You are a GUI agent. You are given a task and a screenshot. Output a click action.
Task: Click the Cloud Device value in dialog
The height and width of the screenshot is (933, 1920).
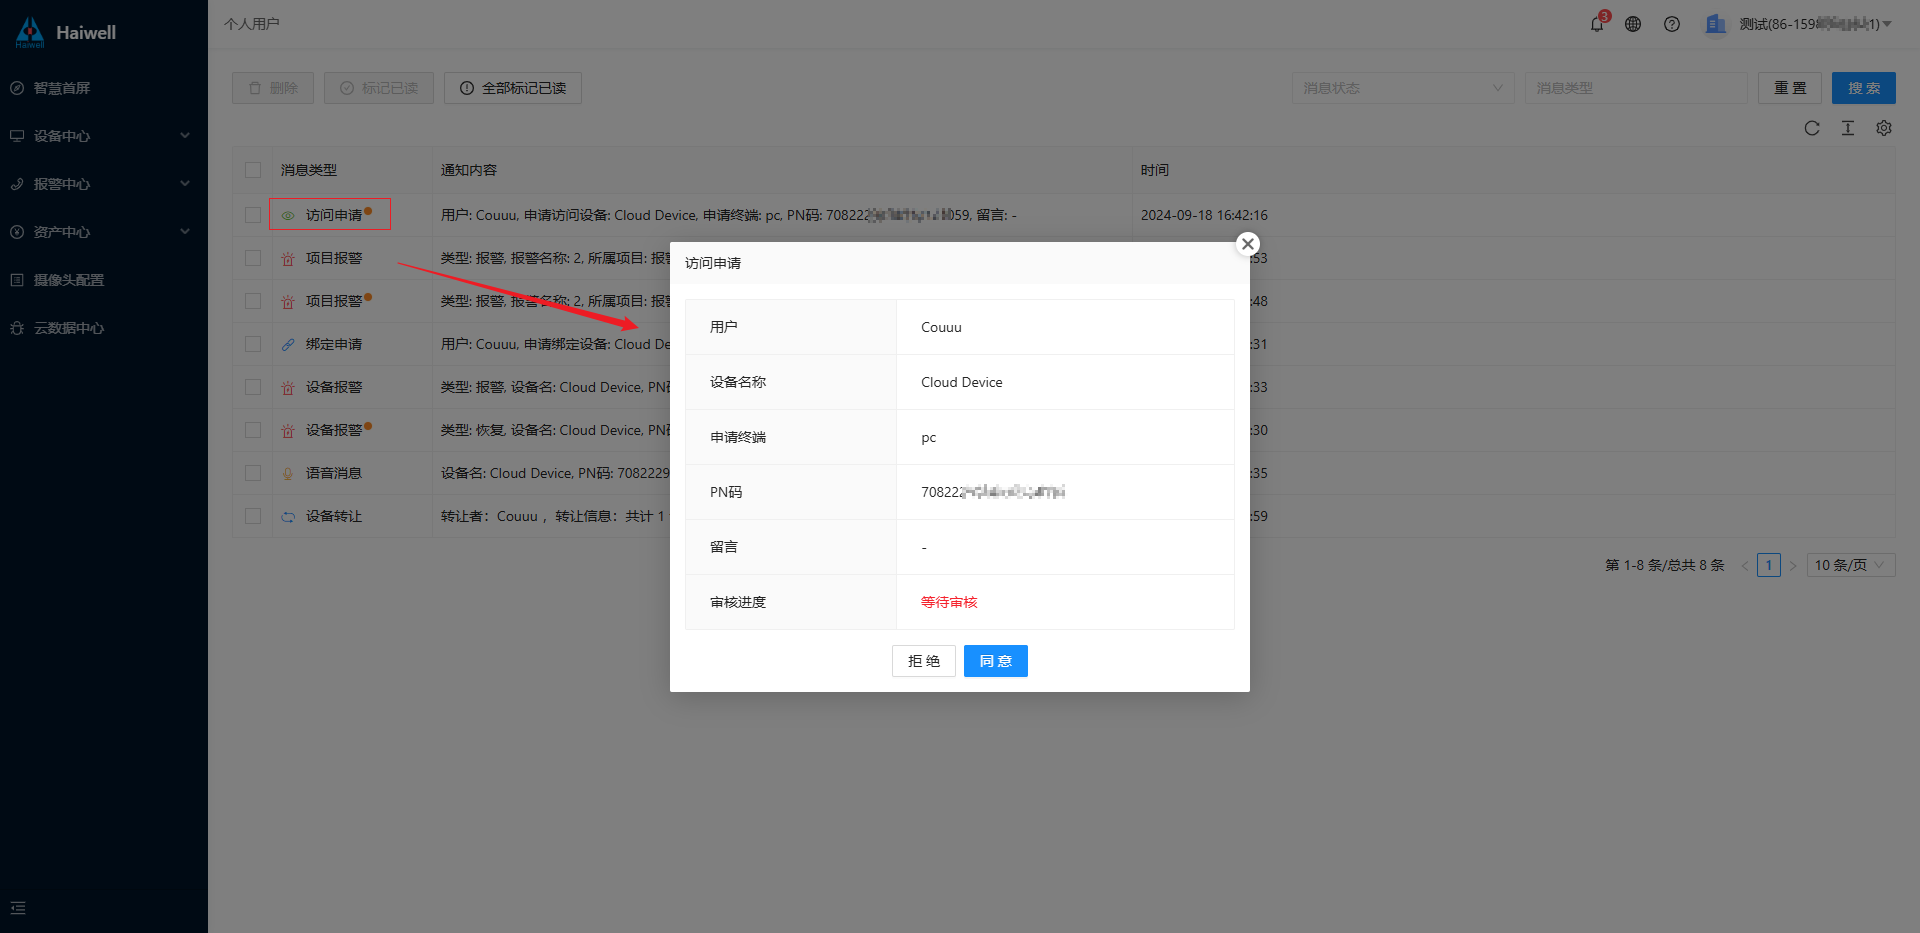click(x=962, y=382)
